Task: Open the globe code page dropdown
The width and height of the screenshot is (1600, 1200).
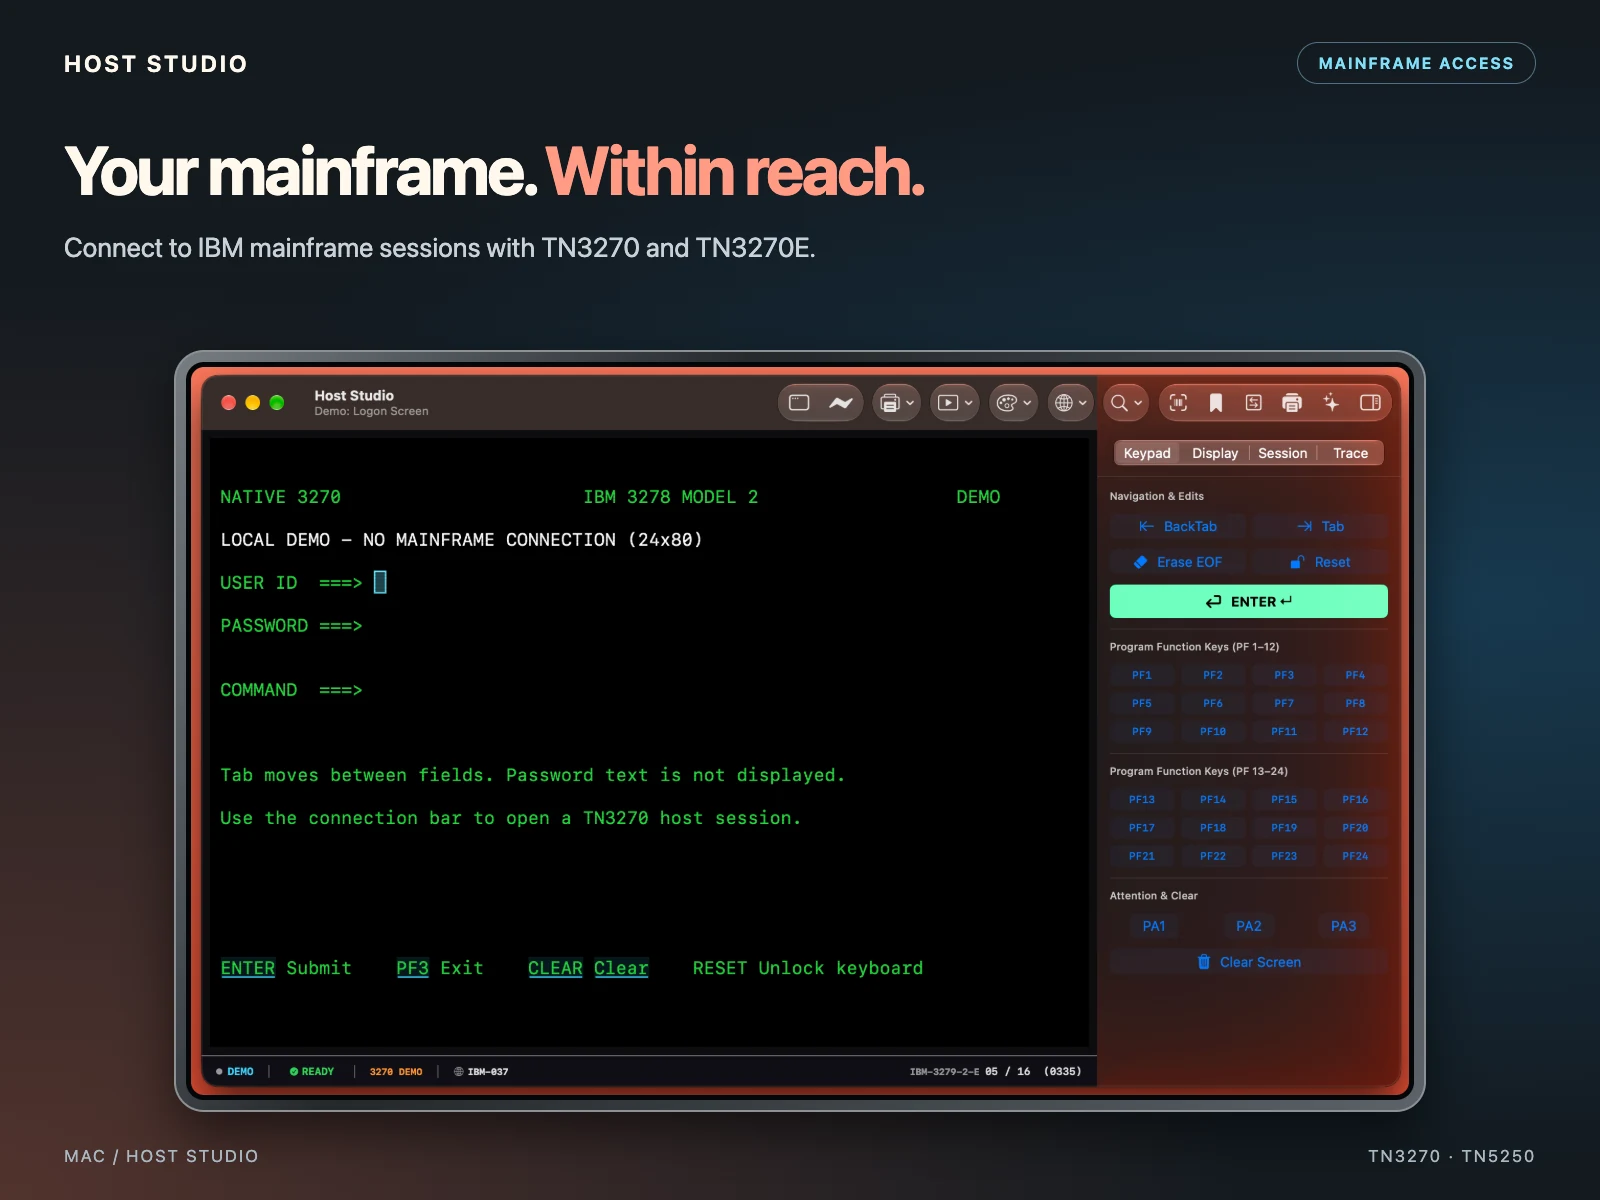Action: (x=1070, y=403)
